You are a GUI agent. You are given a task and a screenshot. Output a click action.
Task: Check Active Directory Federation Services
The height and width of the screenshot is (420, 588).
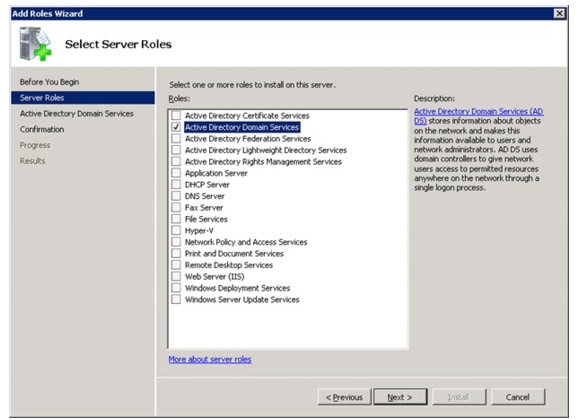[x=176, y=138]
